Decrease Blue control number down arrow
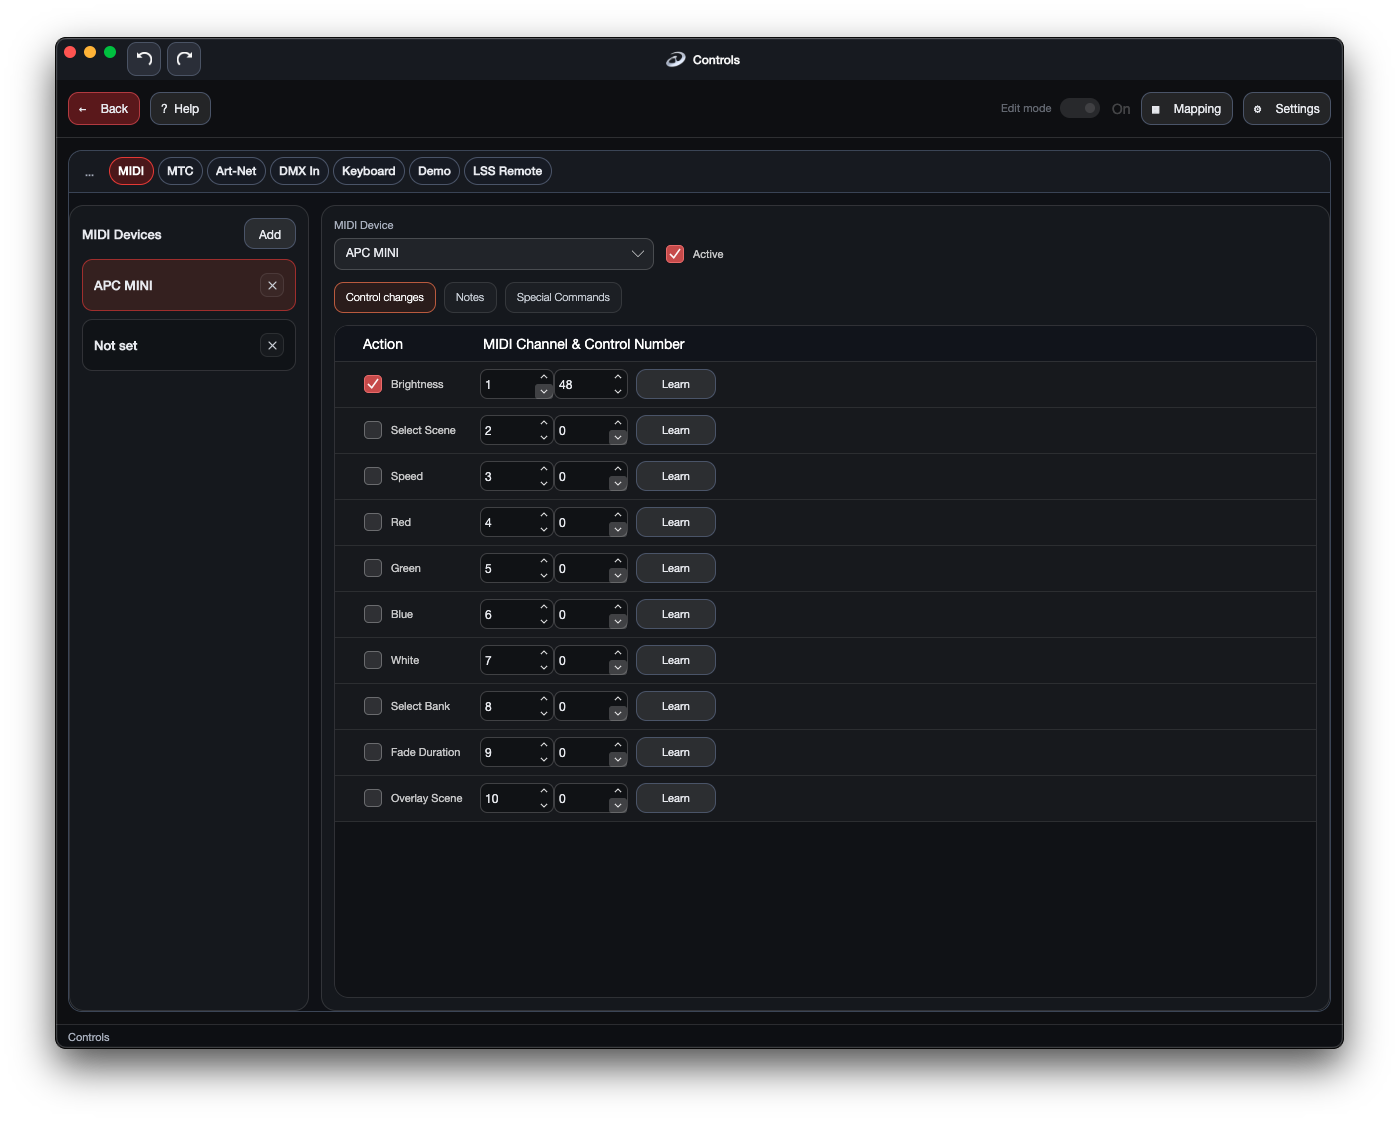Screen dimensions: 1399x1122 tap(618, 621)
